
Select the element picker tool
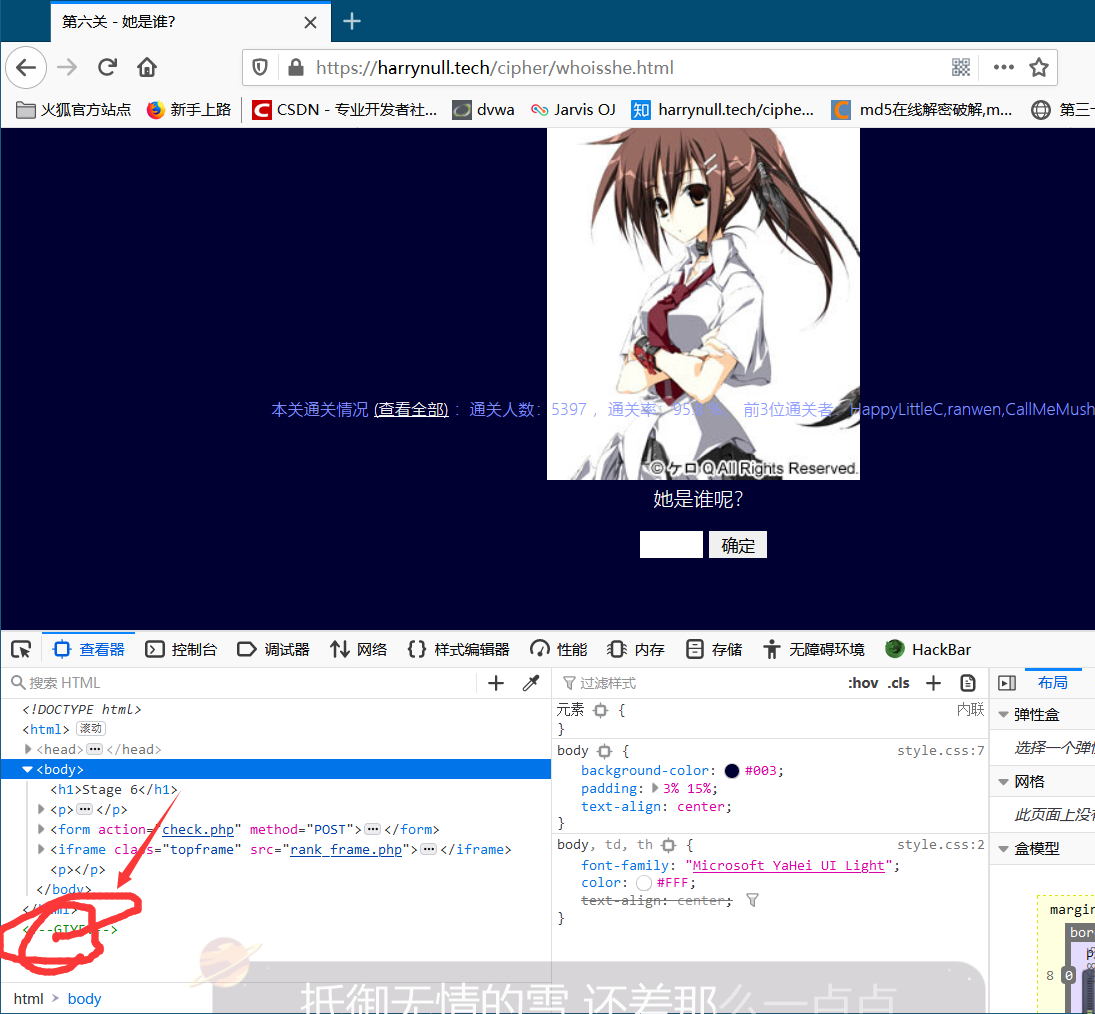click(x=20, y=649)
